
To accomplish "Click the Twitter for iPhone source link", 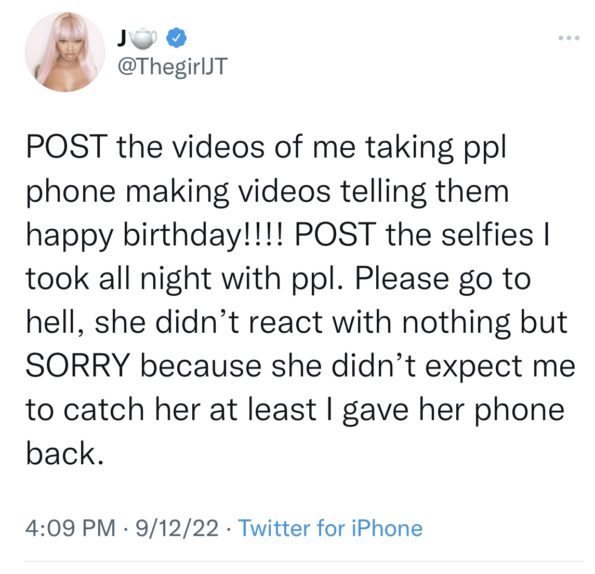I will click(x=330, y=528).
